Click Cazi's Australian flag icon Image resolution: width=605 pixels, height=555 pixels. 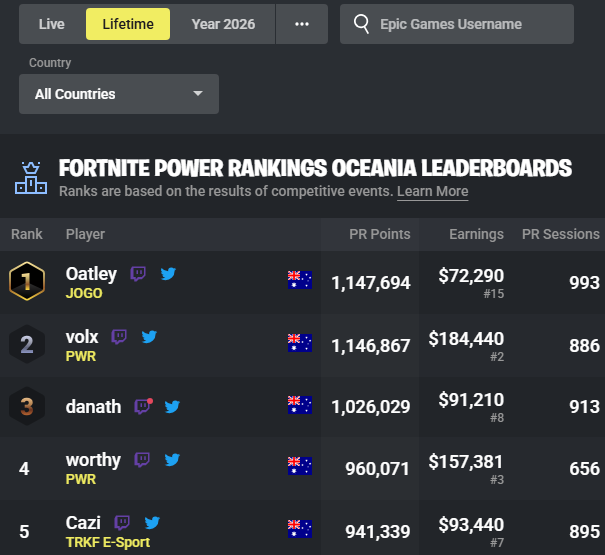point(300,529)
